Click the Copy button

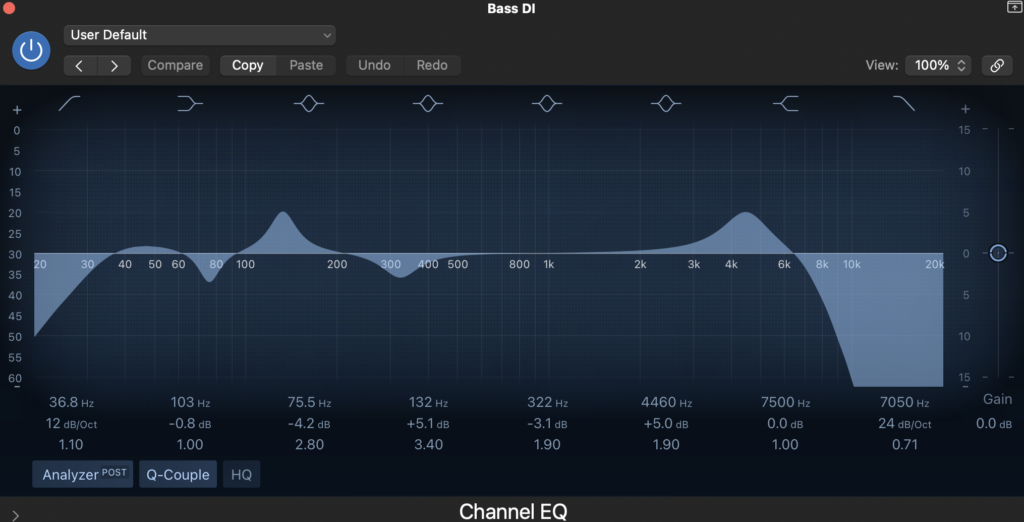point(247,65)
